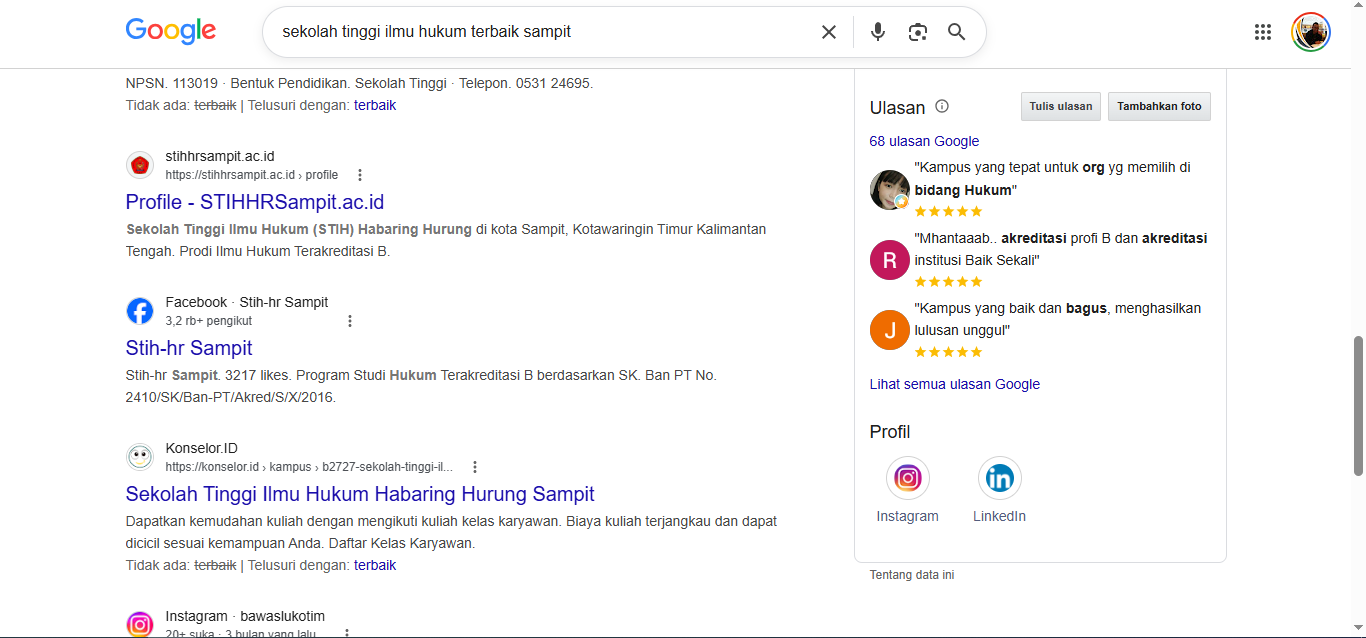Click the Tambahkan foto button
1366x638 pixels.
(x=1159, y=106)
